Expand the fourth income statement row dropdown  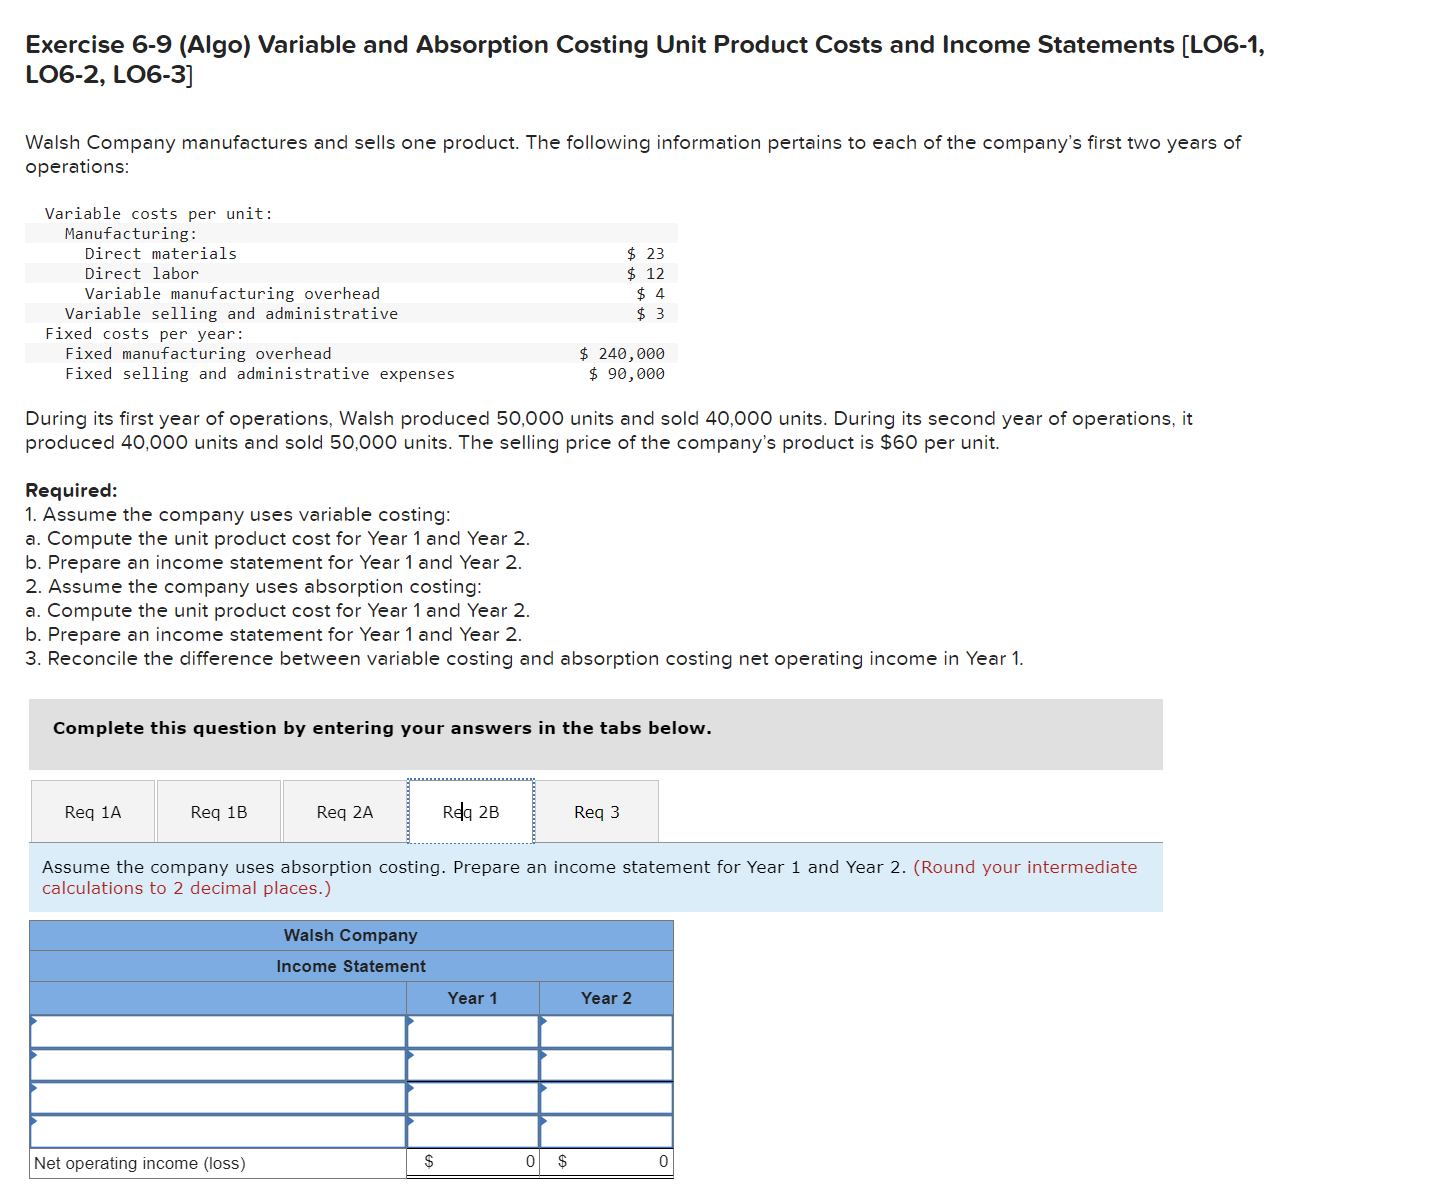coord(35,1122)
